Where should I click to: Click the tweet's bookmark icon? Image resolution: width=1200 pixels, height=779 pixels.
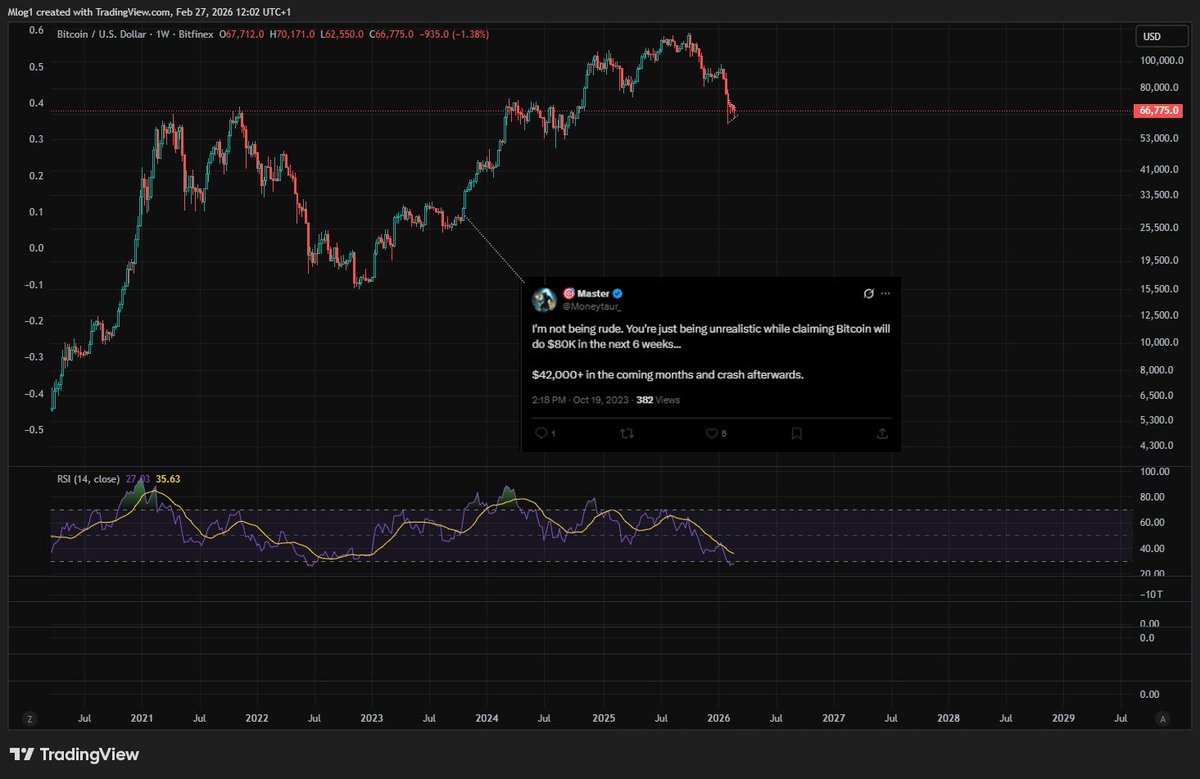797,433
